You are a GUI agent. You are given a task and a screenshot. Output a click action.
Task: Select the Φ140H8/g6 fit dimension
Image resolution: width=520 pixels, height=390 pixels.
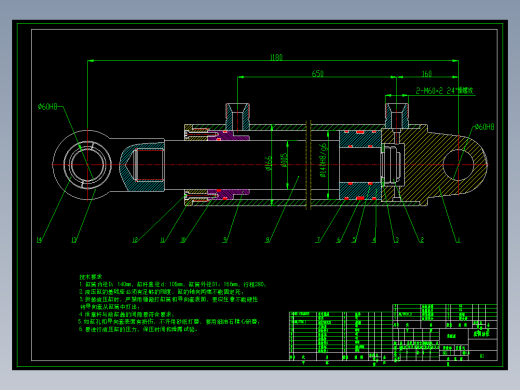point(323,160)
